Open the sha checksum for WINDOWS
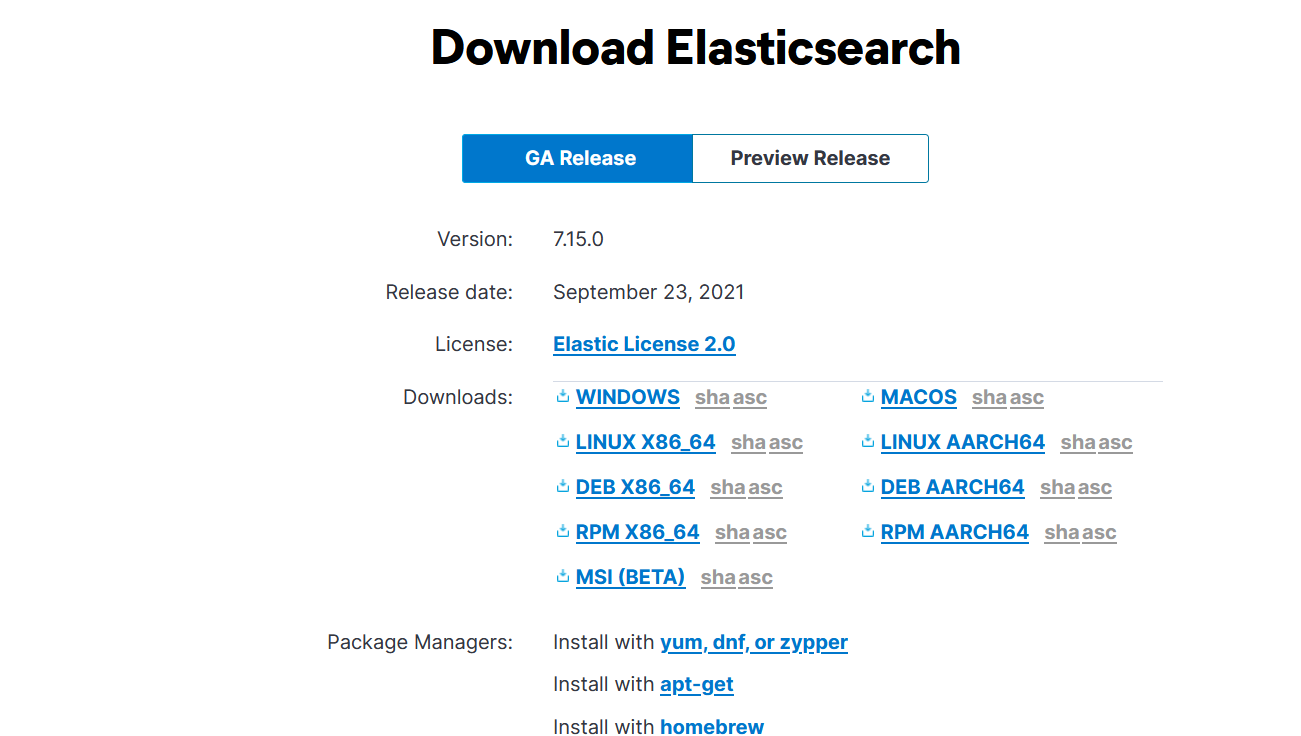 712,398
